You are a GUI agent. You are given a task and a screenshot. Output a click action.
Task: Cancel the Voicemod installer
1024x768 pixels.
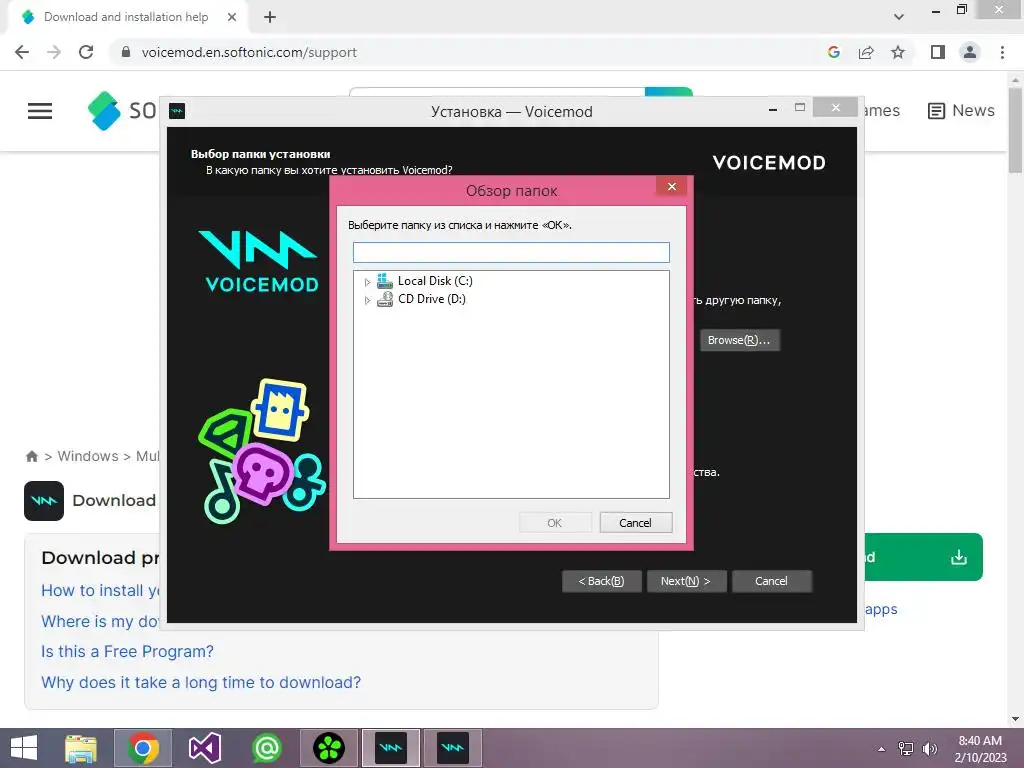(771, 581)
